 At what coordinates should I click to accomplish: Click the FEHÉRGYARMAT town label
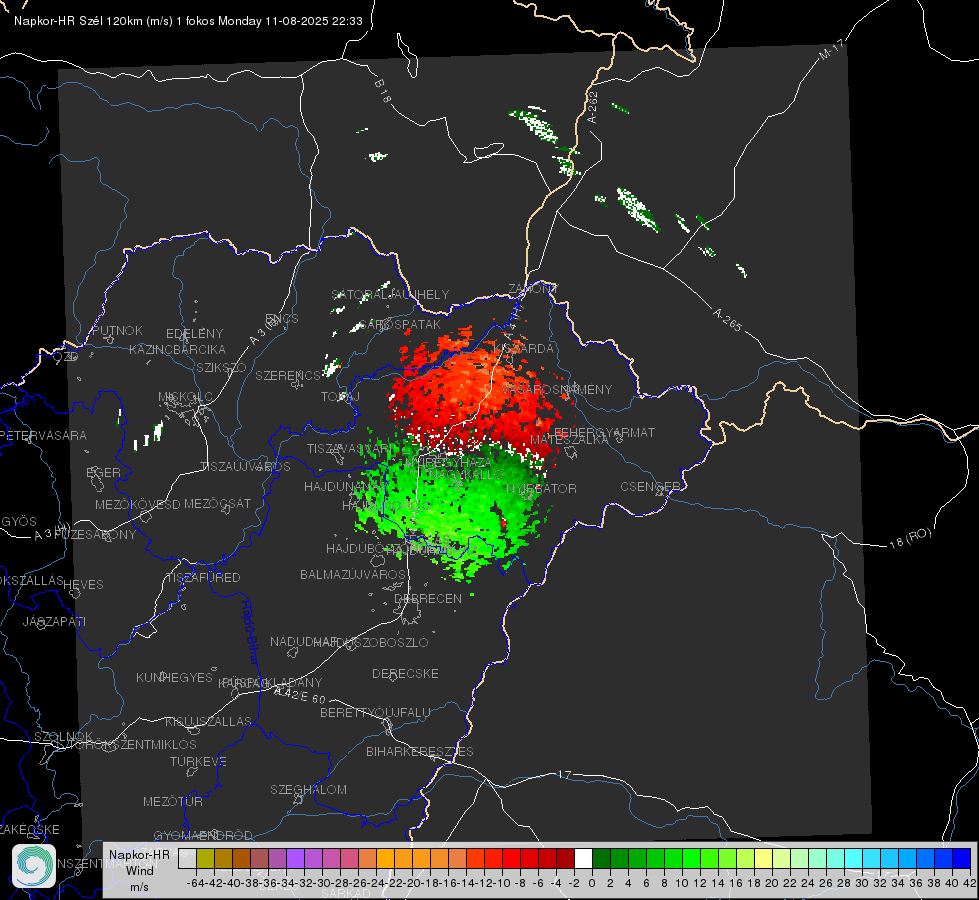(604, 432)
